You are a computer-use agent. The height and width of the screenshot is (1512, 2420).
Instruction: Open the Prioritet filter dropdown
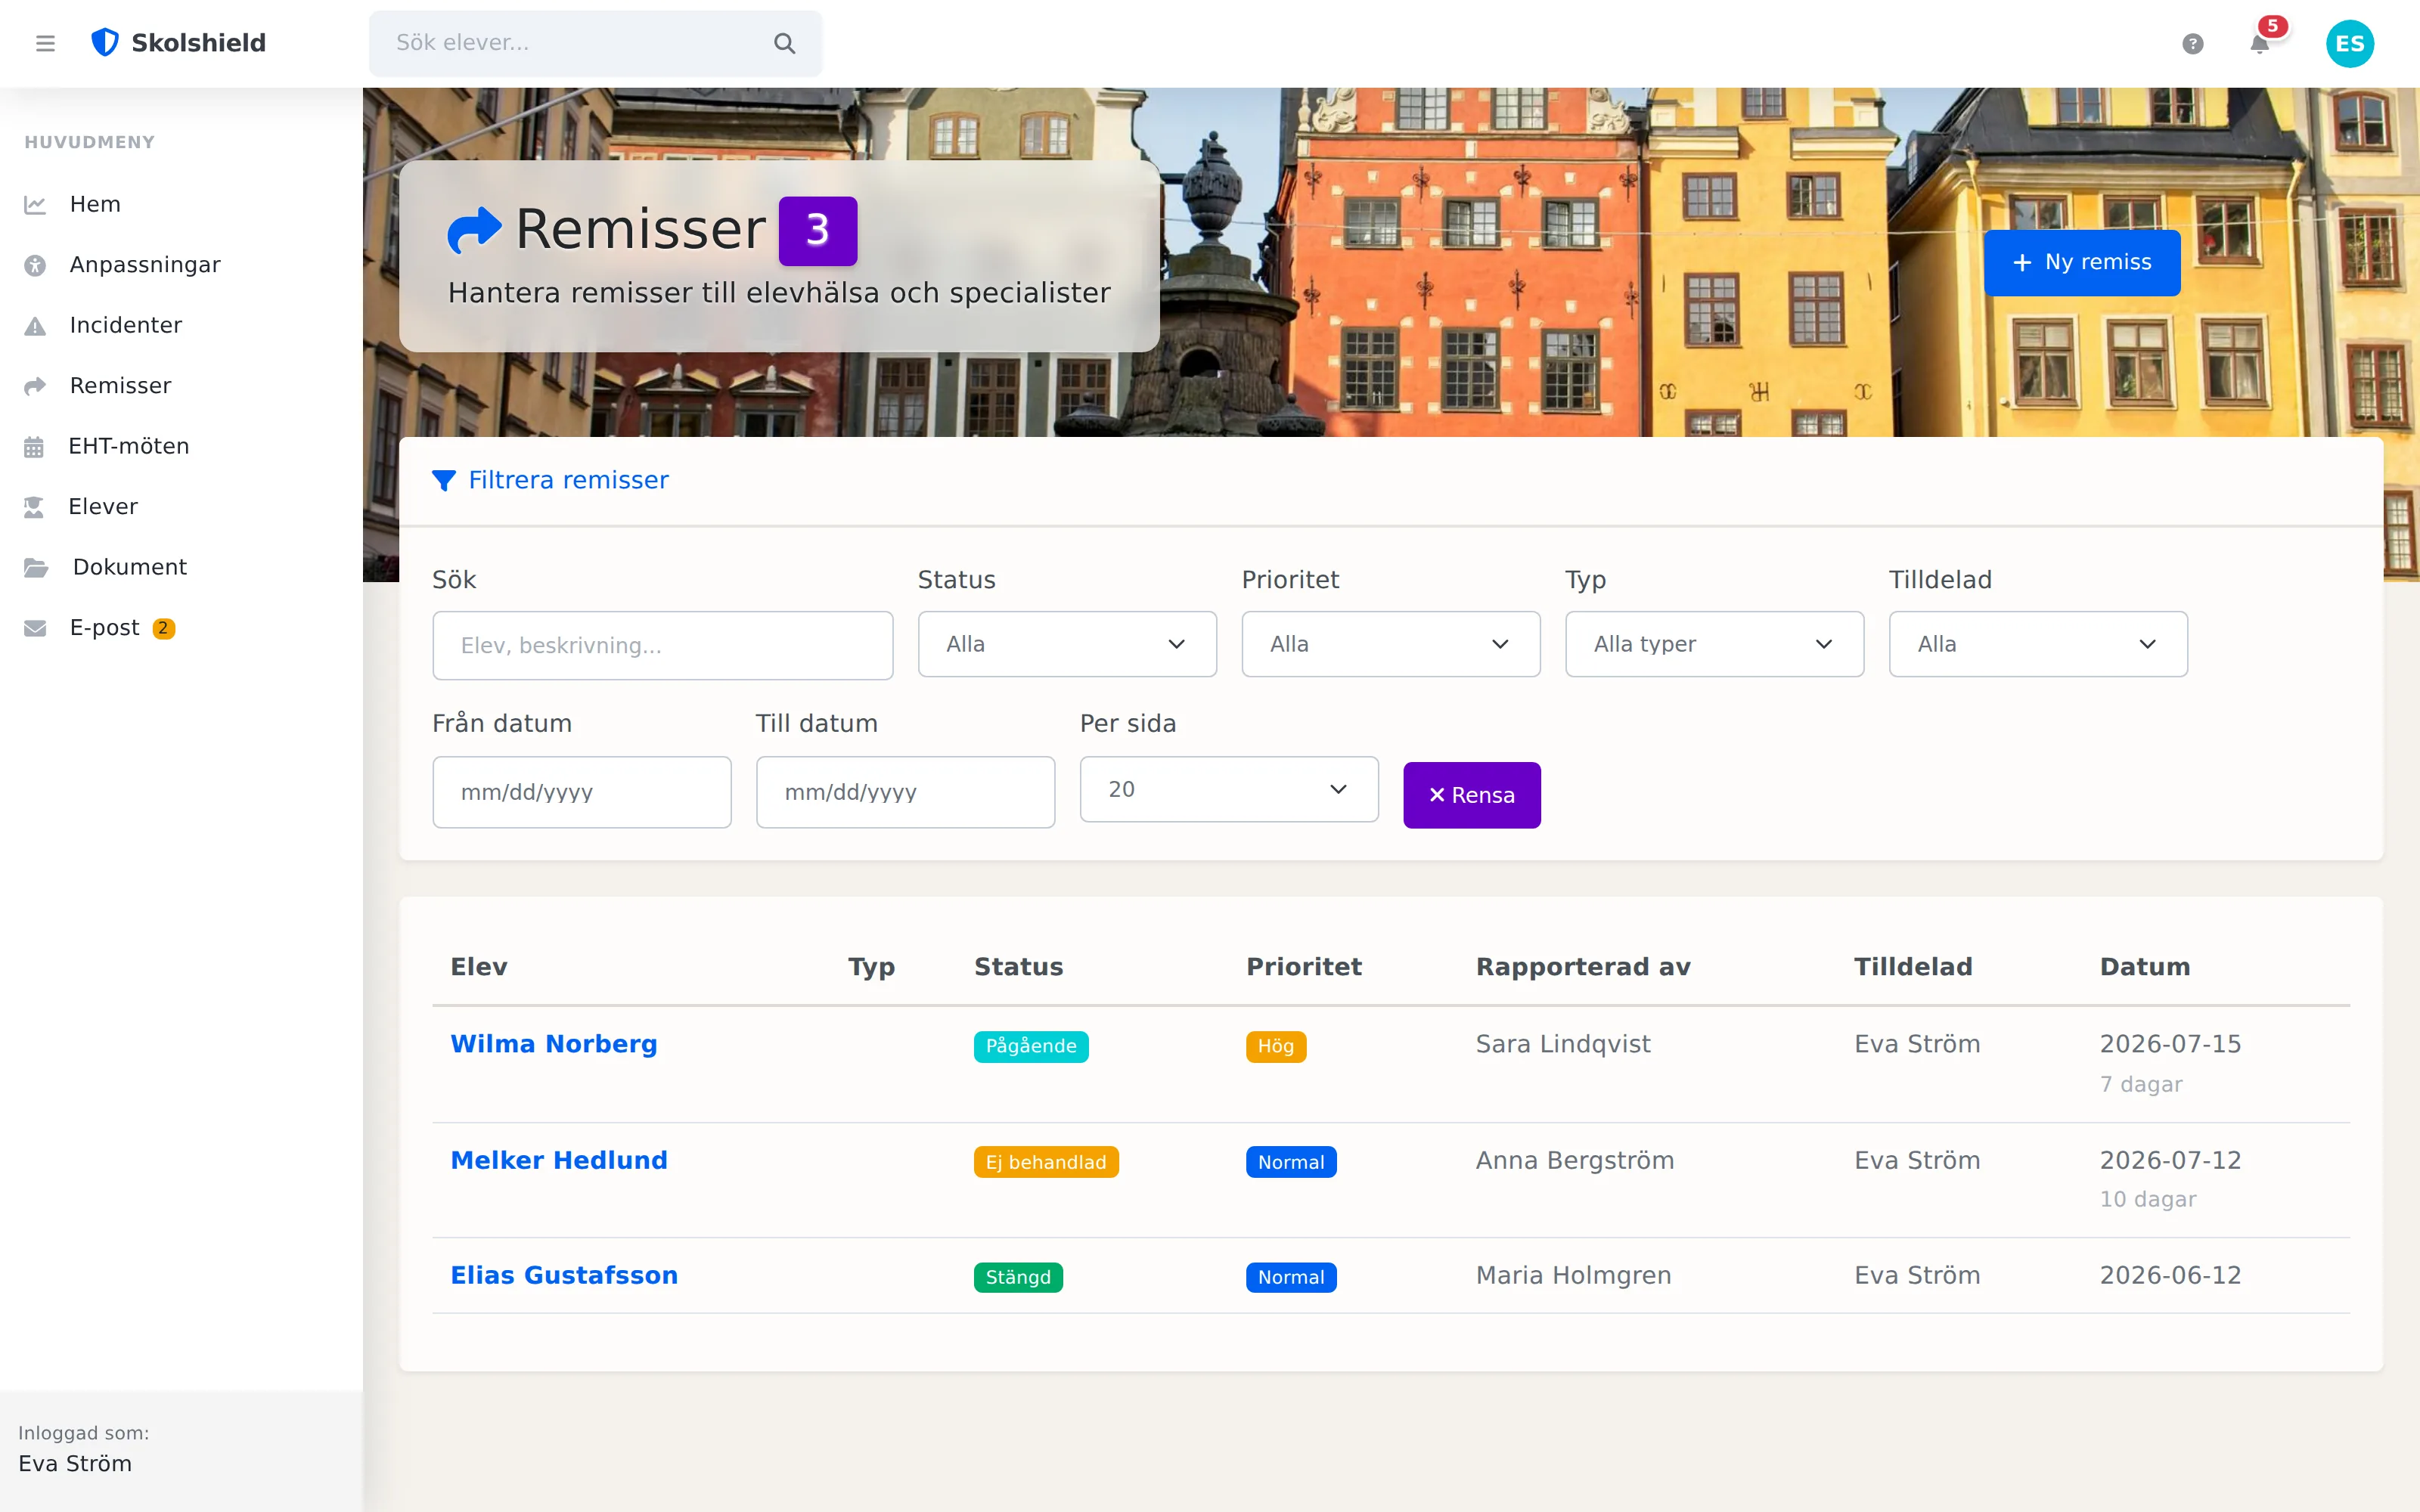(x=1391, y=644)
